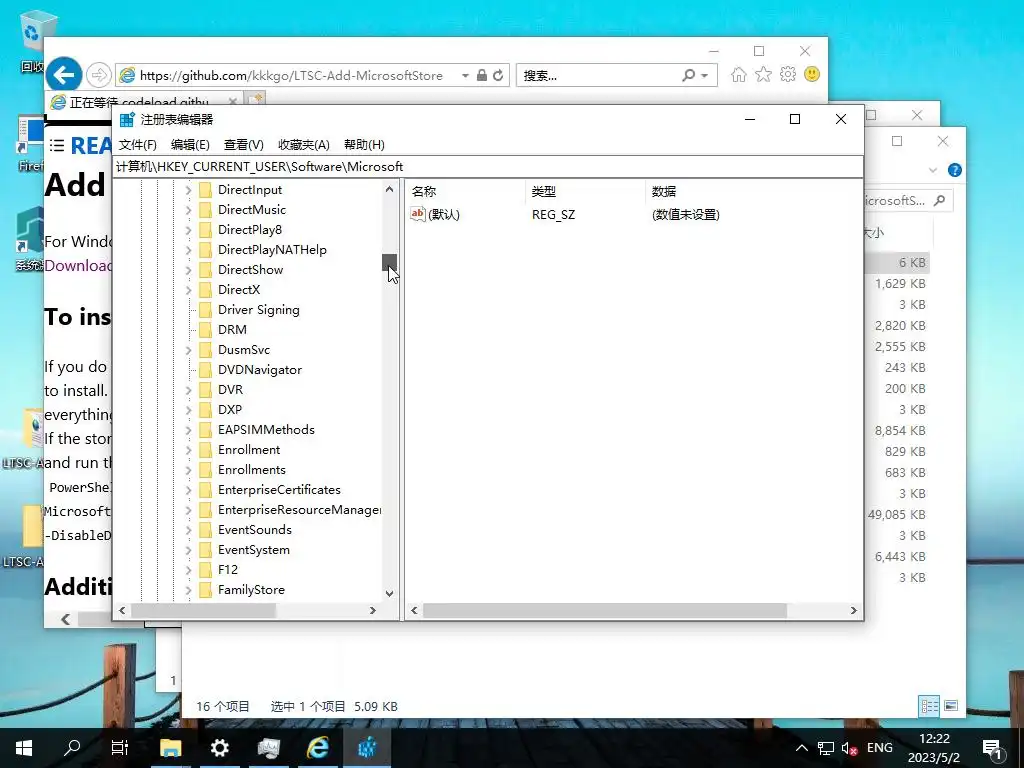
Task: Click the IE forward arrow button
Action: tap(99, 75)
